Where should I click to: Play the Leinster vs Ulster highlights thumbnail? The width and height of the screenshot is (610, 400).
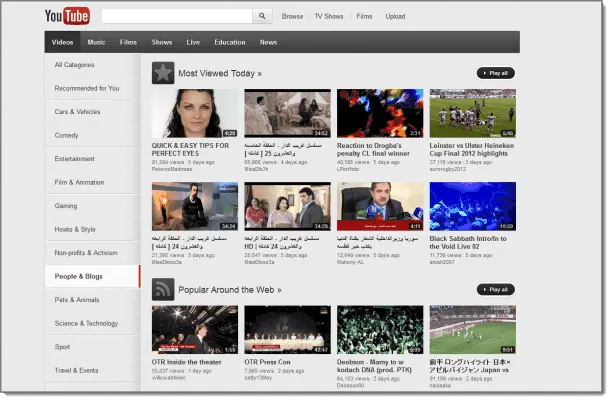pyautogui.click(x=472, y=114)
